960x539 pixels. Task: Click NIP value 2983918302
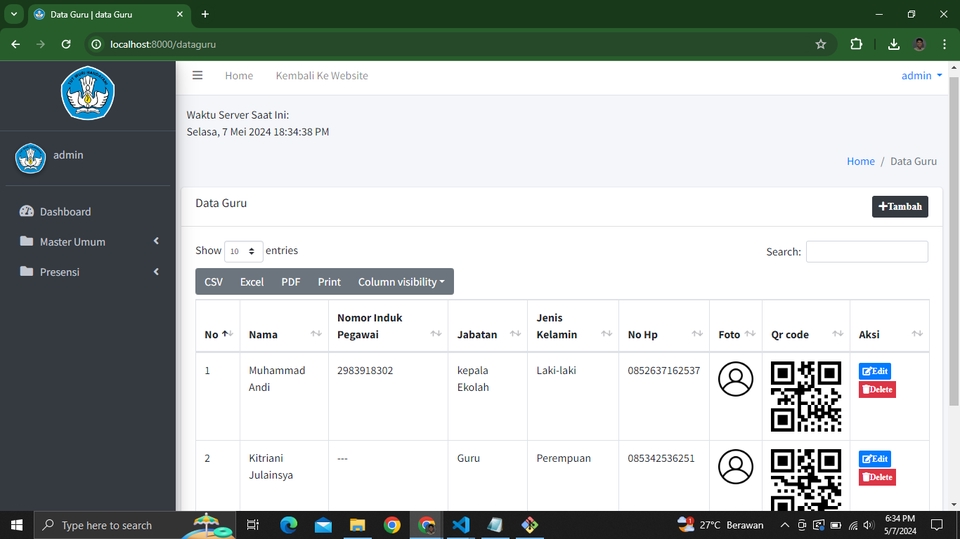click(365, 370)
